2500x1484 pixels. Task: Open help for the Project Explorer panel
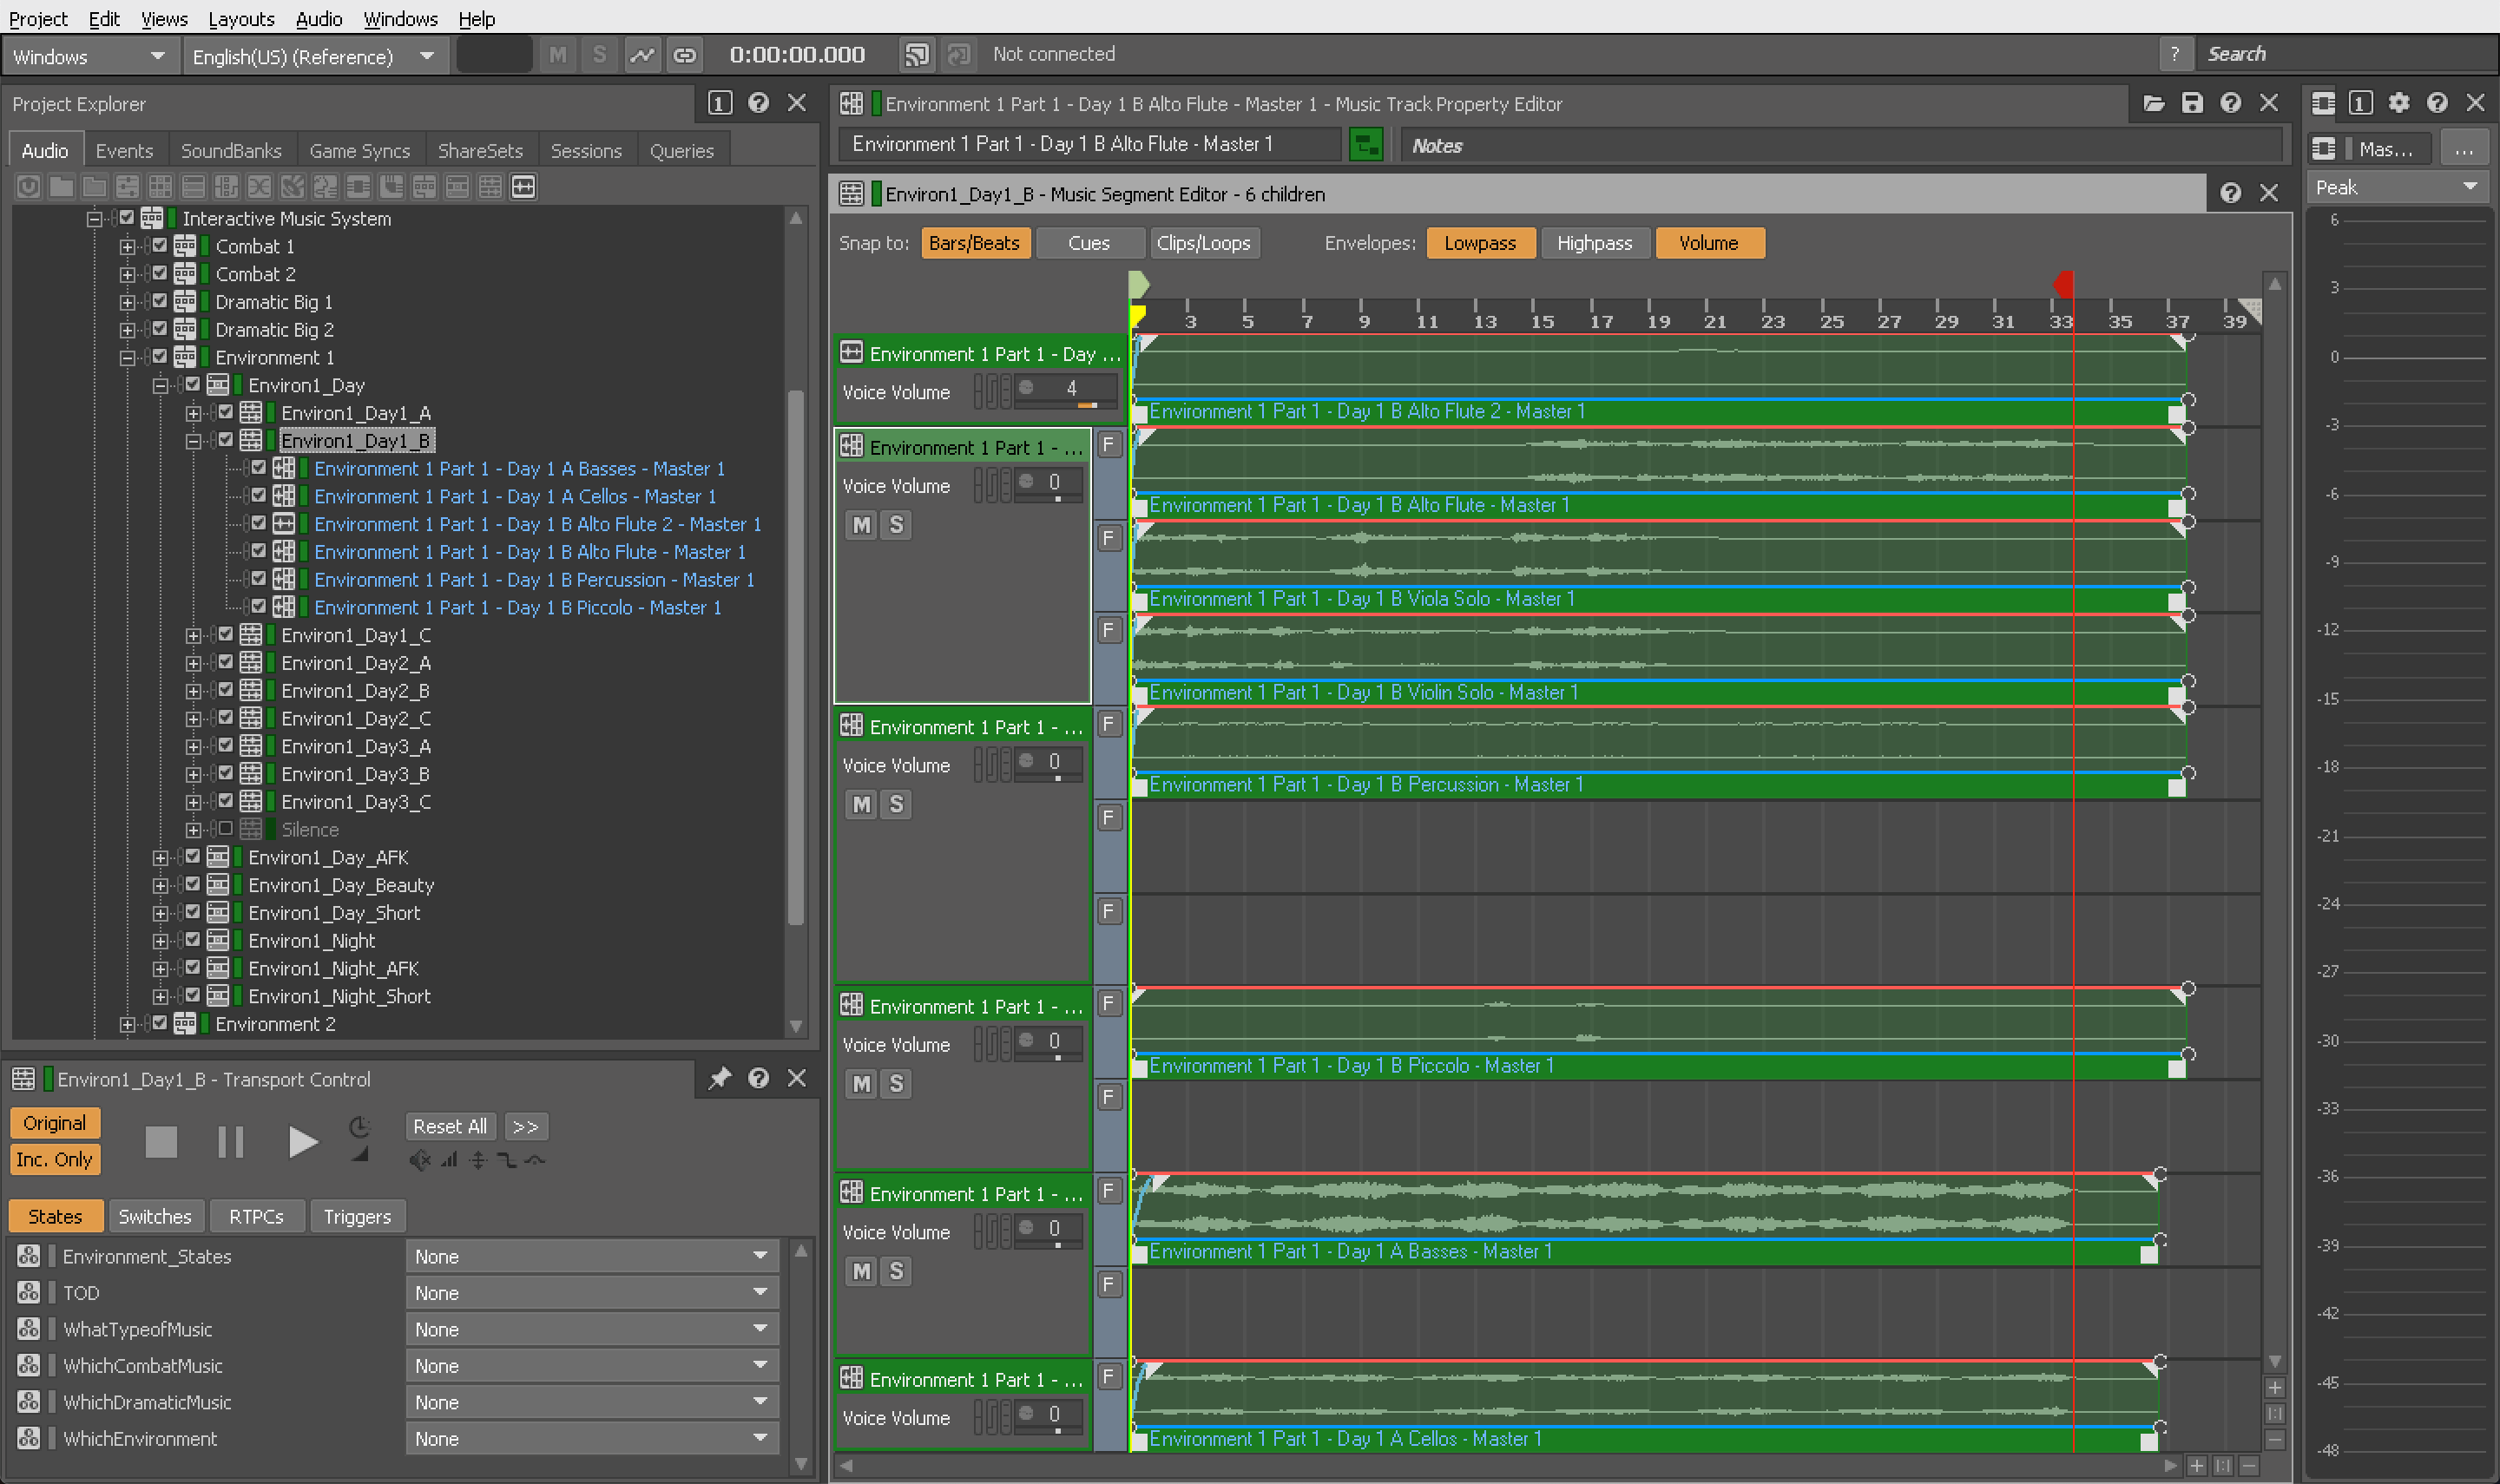[x=758, y=103]
